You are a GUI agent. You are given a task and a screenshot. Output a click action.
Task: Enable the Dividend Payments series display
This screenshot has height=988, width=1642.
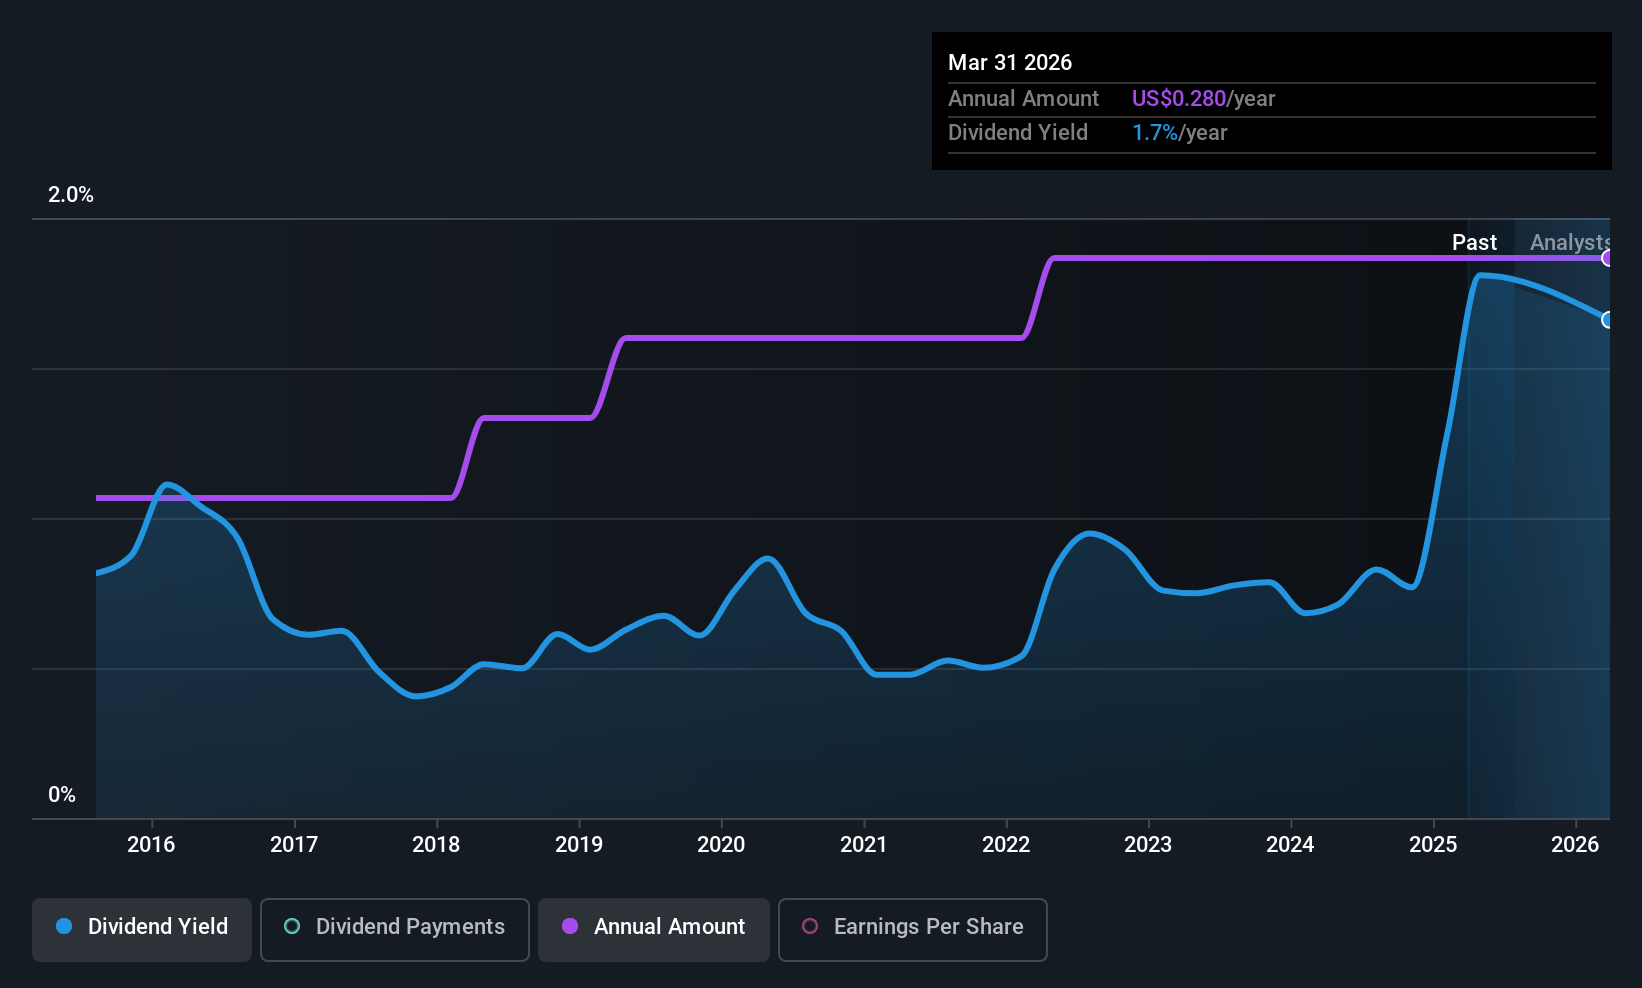(x=393, y=927)
